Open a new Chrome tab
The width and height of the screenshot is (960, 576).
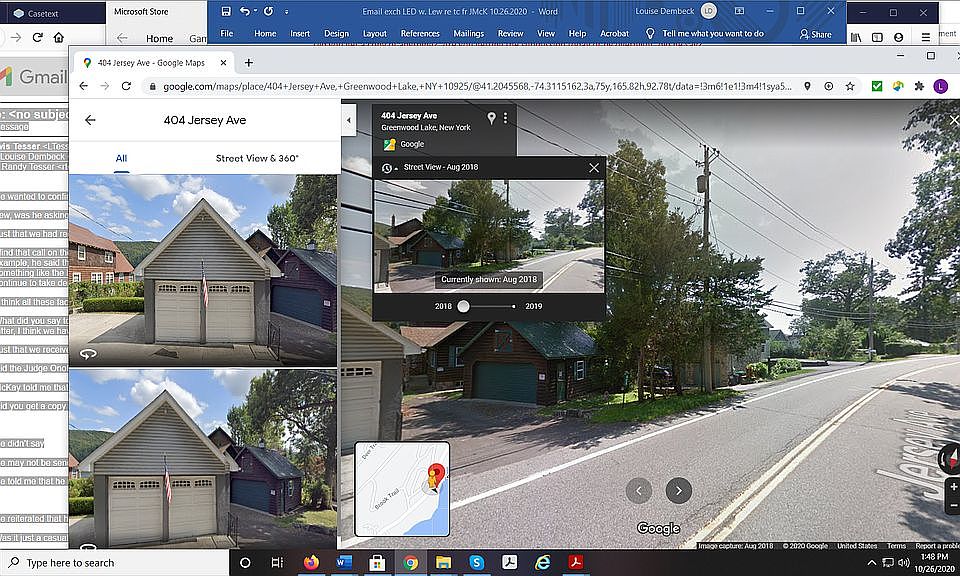(249, 62)
